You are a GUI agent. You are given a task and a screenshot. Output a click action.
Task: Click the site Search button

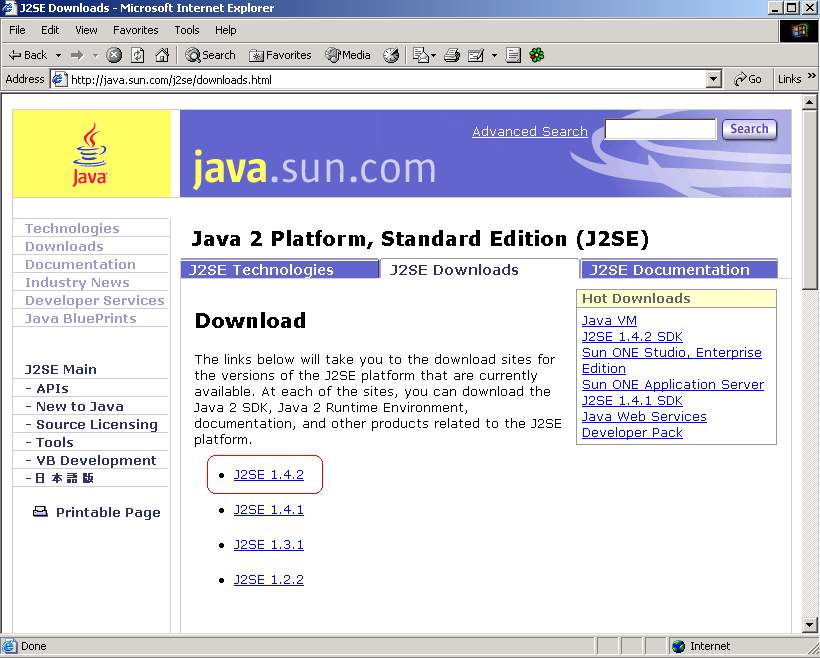pos(749,129)
